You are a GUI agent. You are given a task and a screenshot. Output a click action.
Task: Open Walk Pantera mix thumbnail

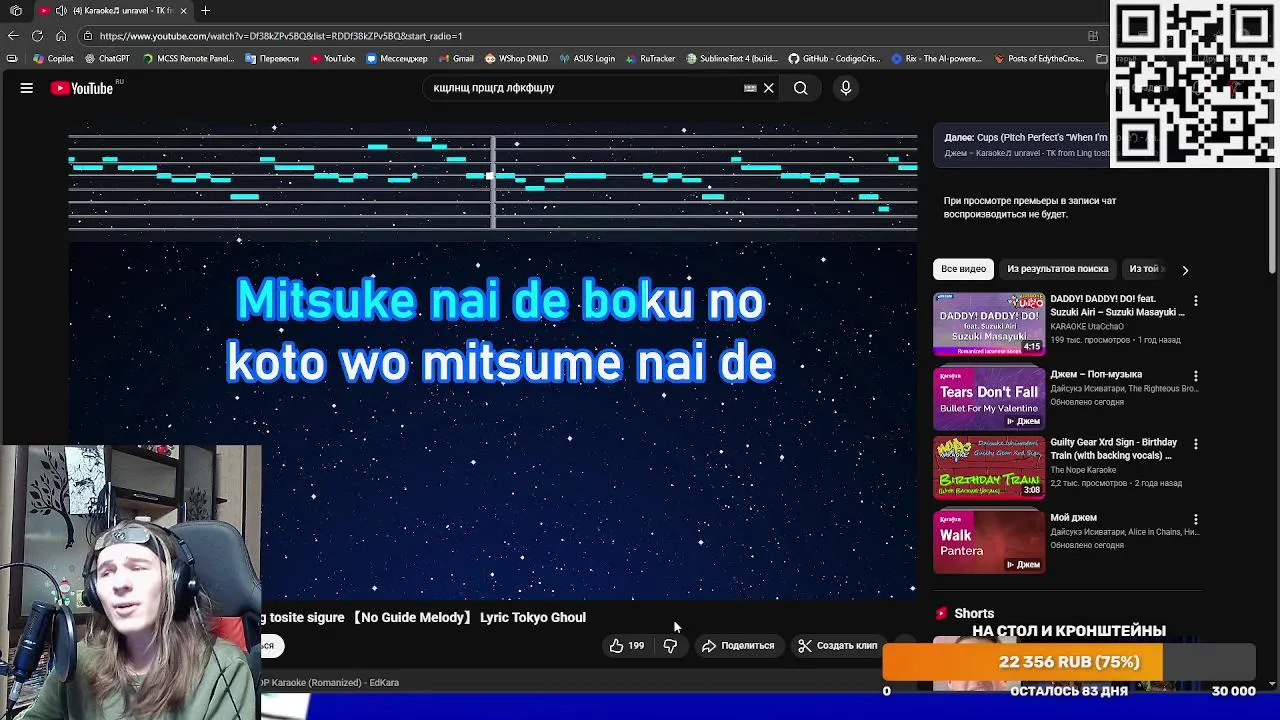pos(989,542)
